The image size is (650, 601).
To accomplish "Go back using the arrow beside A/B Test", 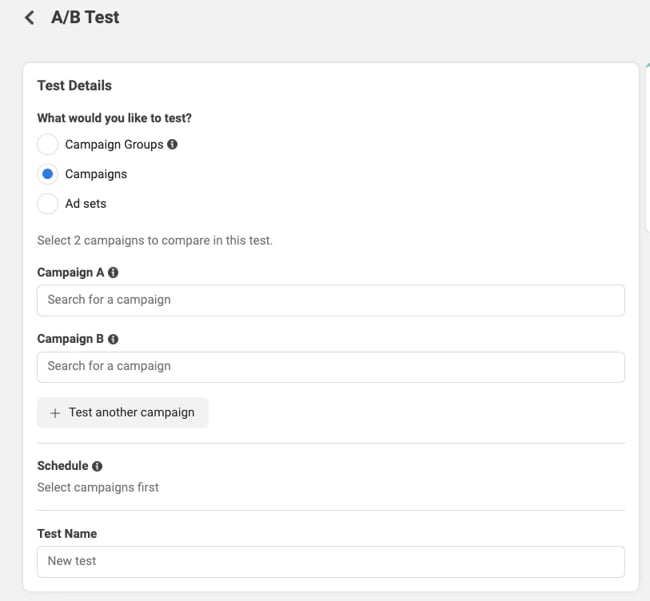I will pos(29,17).
